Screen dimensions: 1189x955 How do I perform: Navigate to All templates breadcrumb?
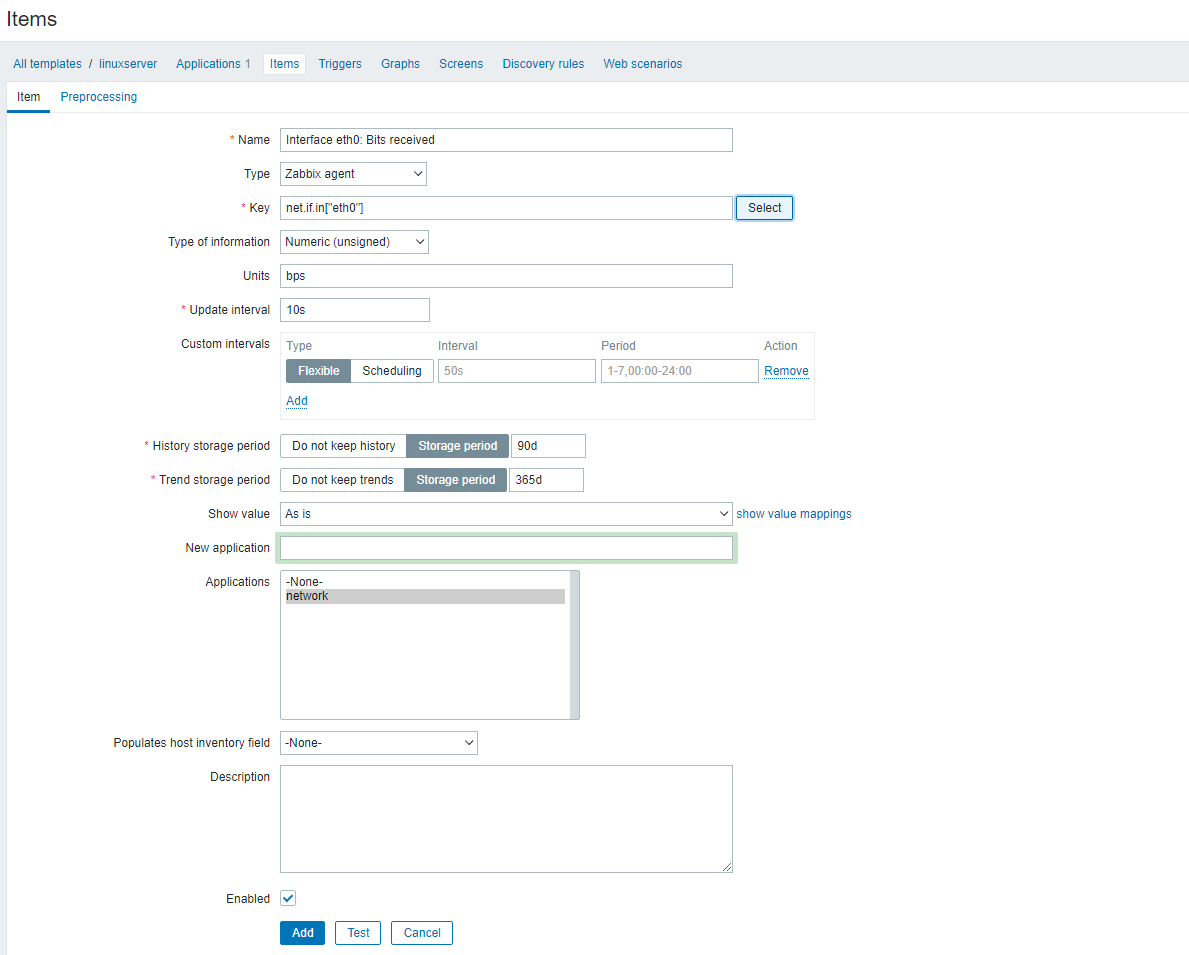47,64
